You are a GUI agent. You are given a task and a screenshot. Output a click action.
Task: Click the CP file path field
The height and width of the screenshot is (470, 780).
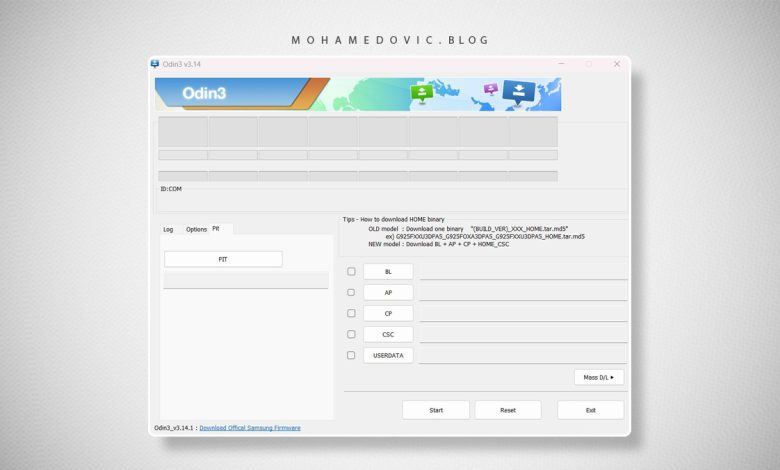(523, 314)
